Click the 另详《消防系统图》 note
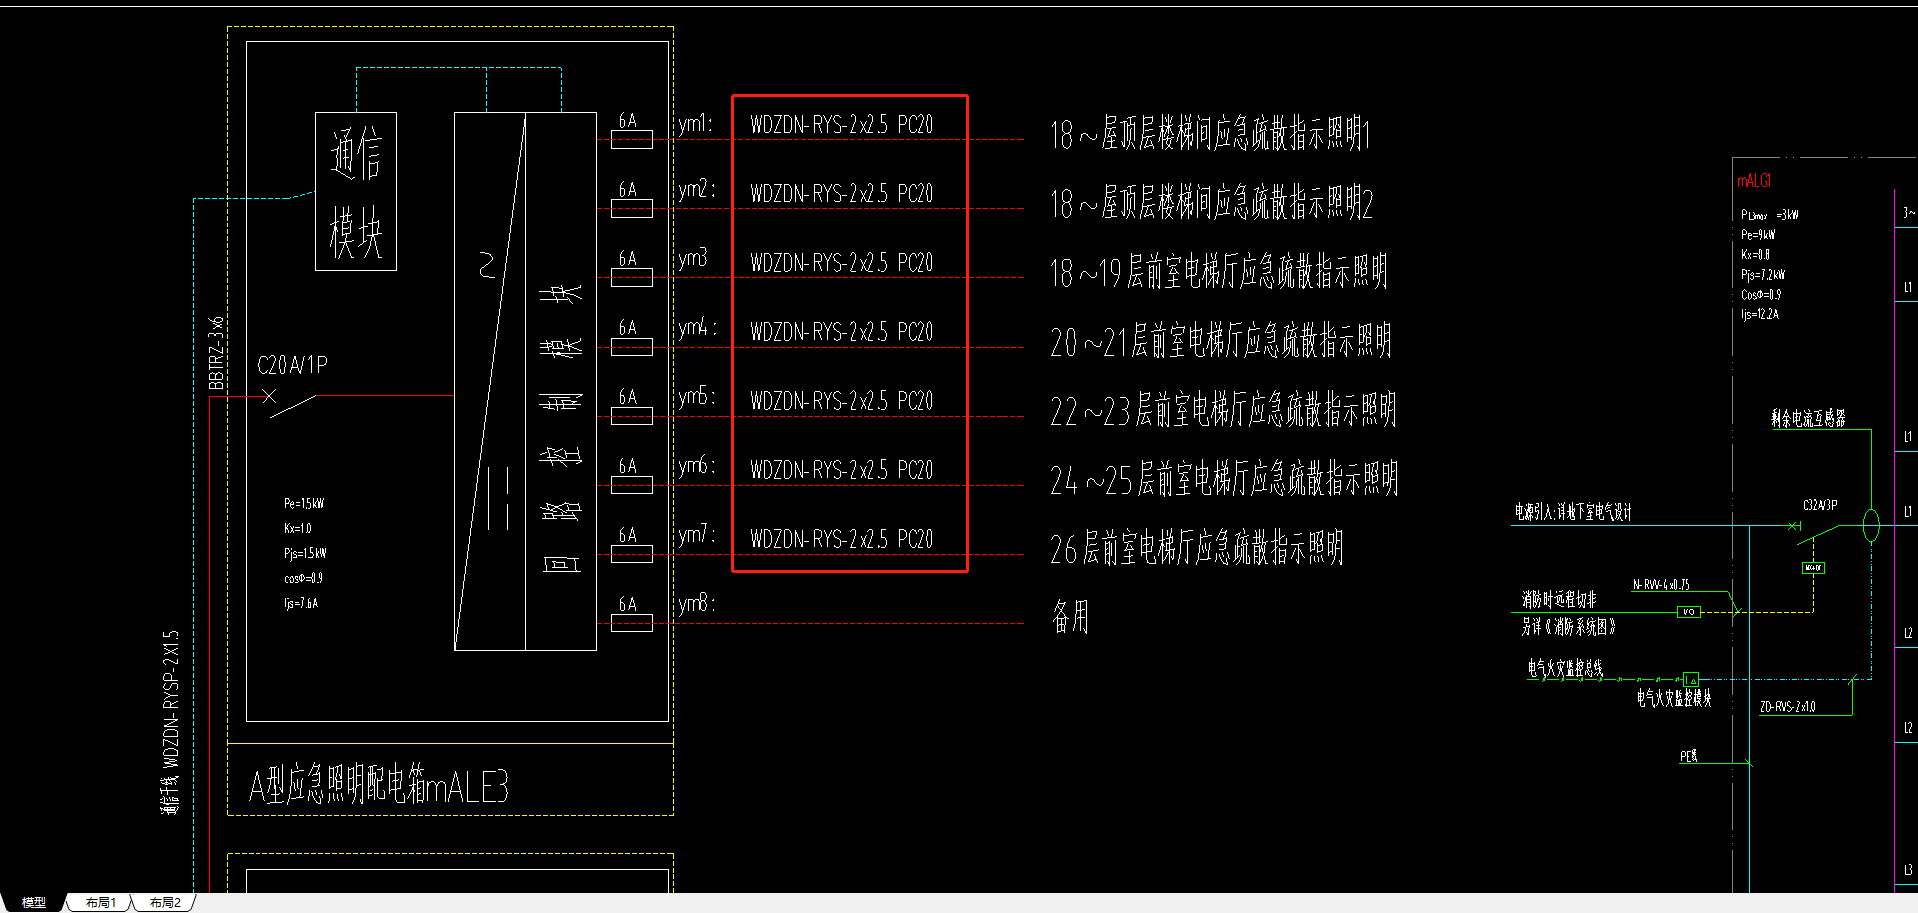1918x913 pixels. click(1569, 627)
